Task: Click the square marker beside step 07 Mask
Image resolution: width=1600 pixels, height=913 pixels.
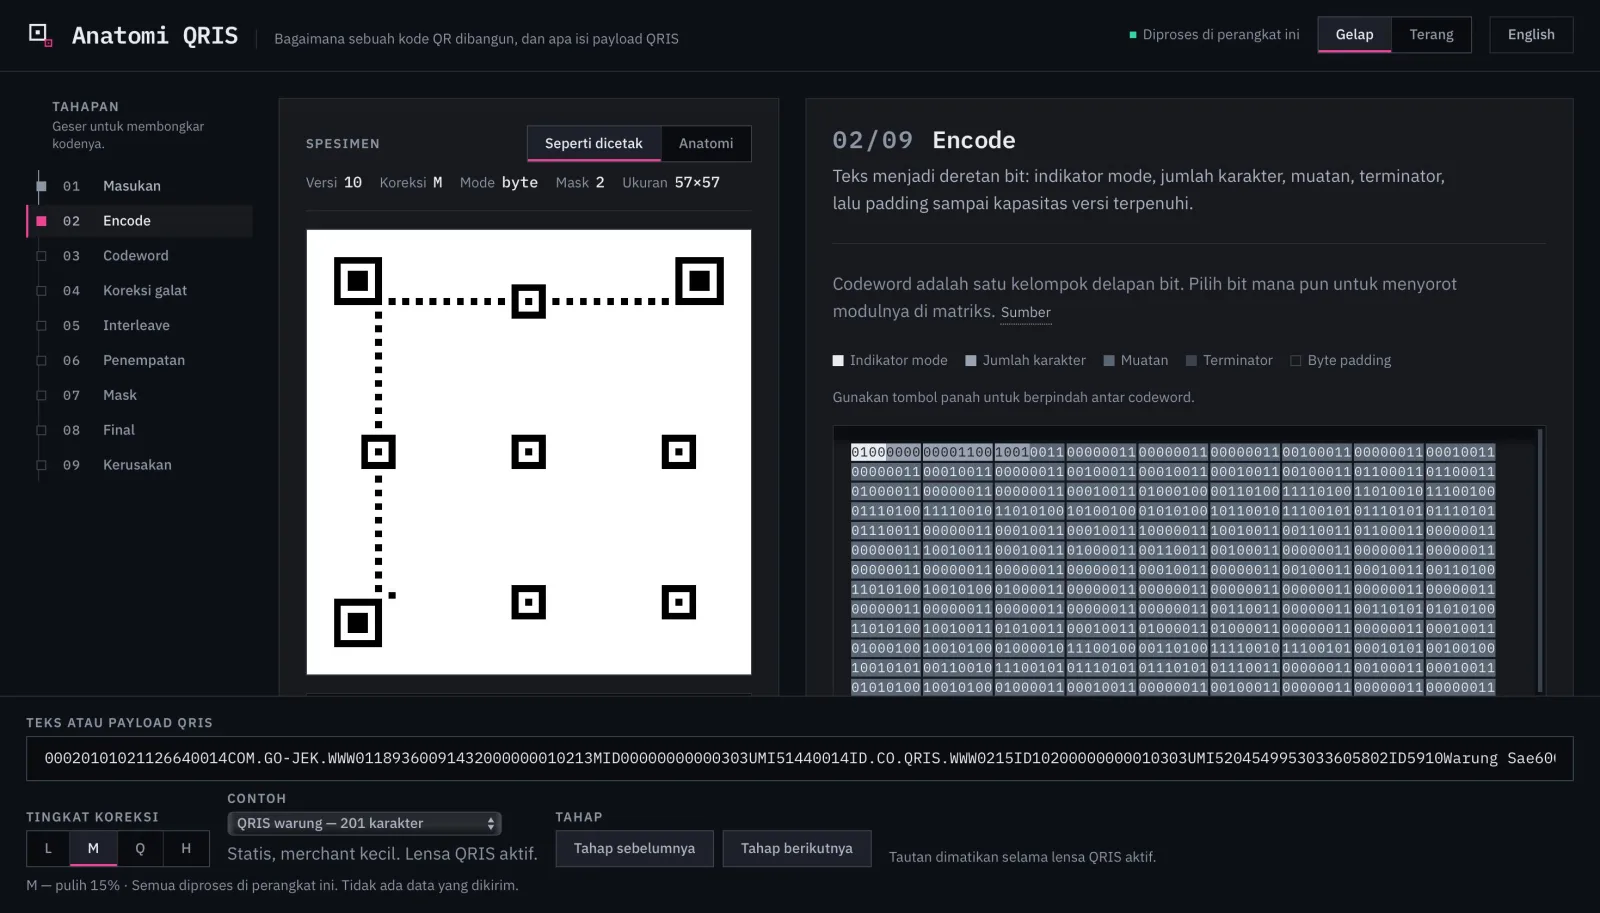Action: (41, 396)
